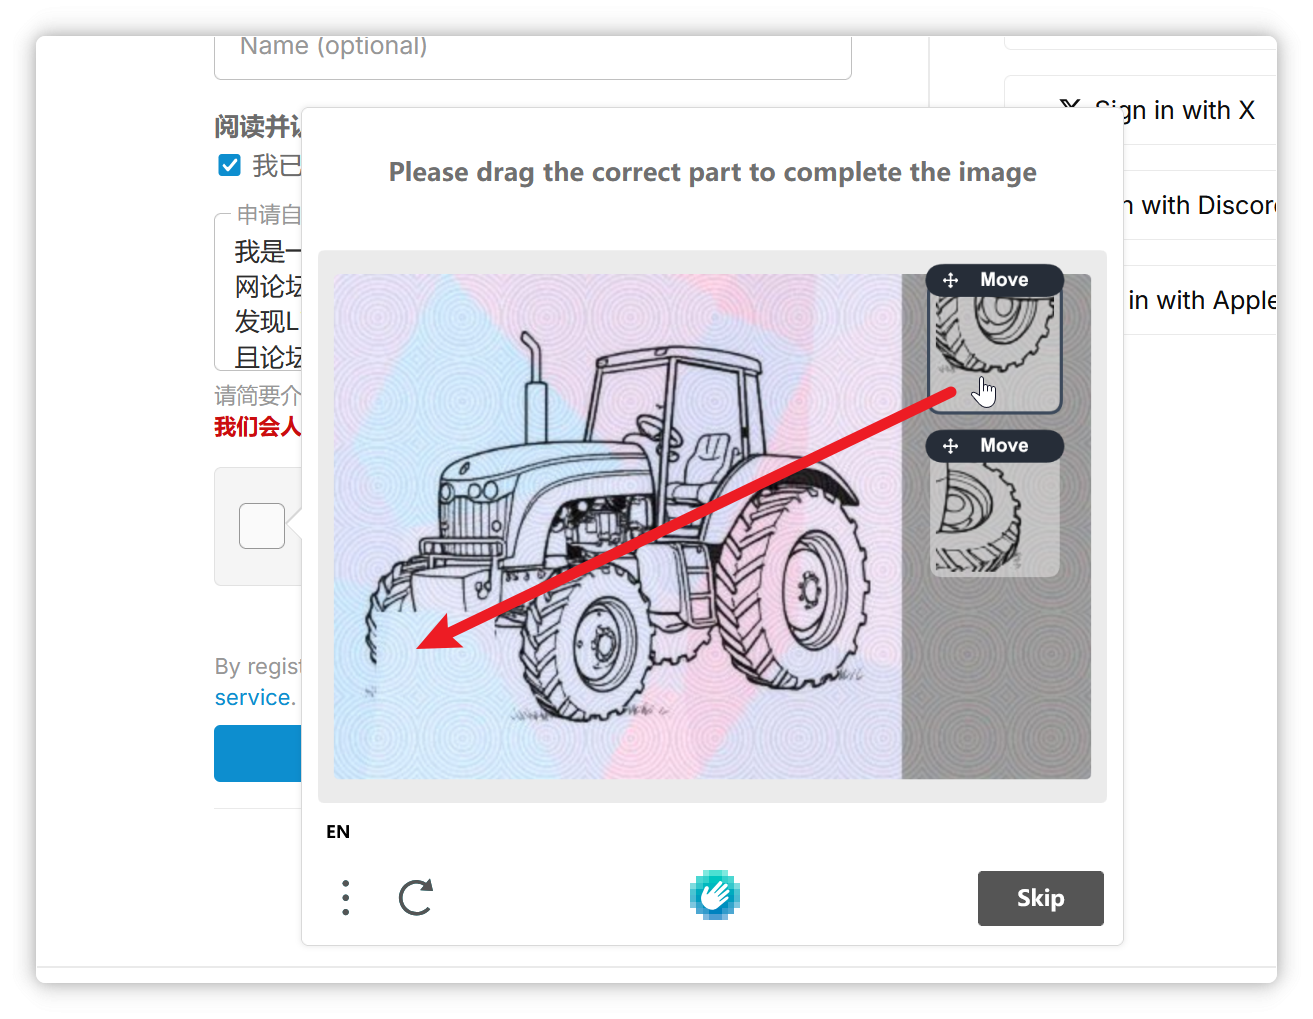Tick the empty verification checkbox on the form
1313x1019 pixels.
point(262,526)
